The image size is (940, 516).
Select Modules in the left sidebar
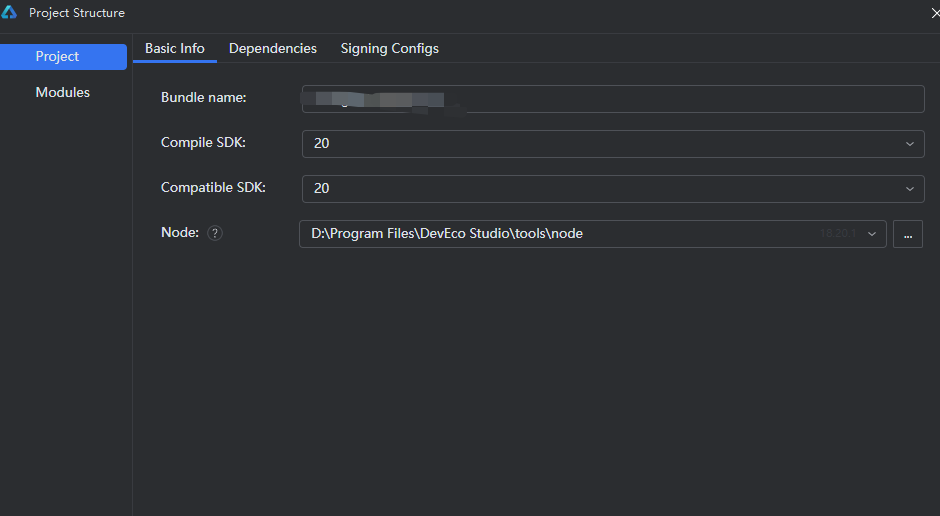63,93
